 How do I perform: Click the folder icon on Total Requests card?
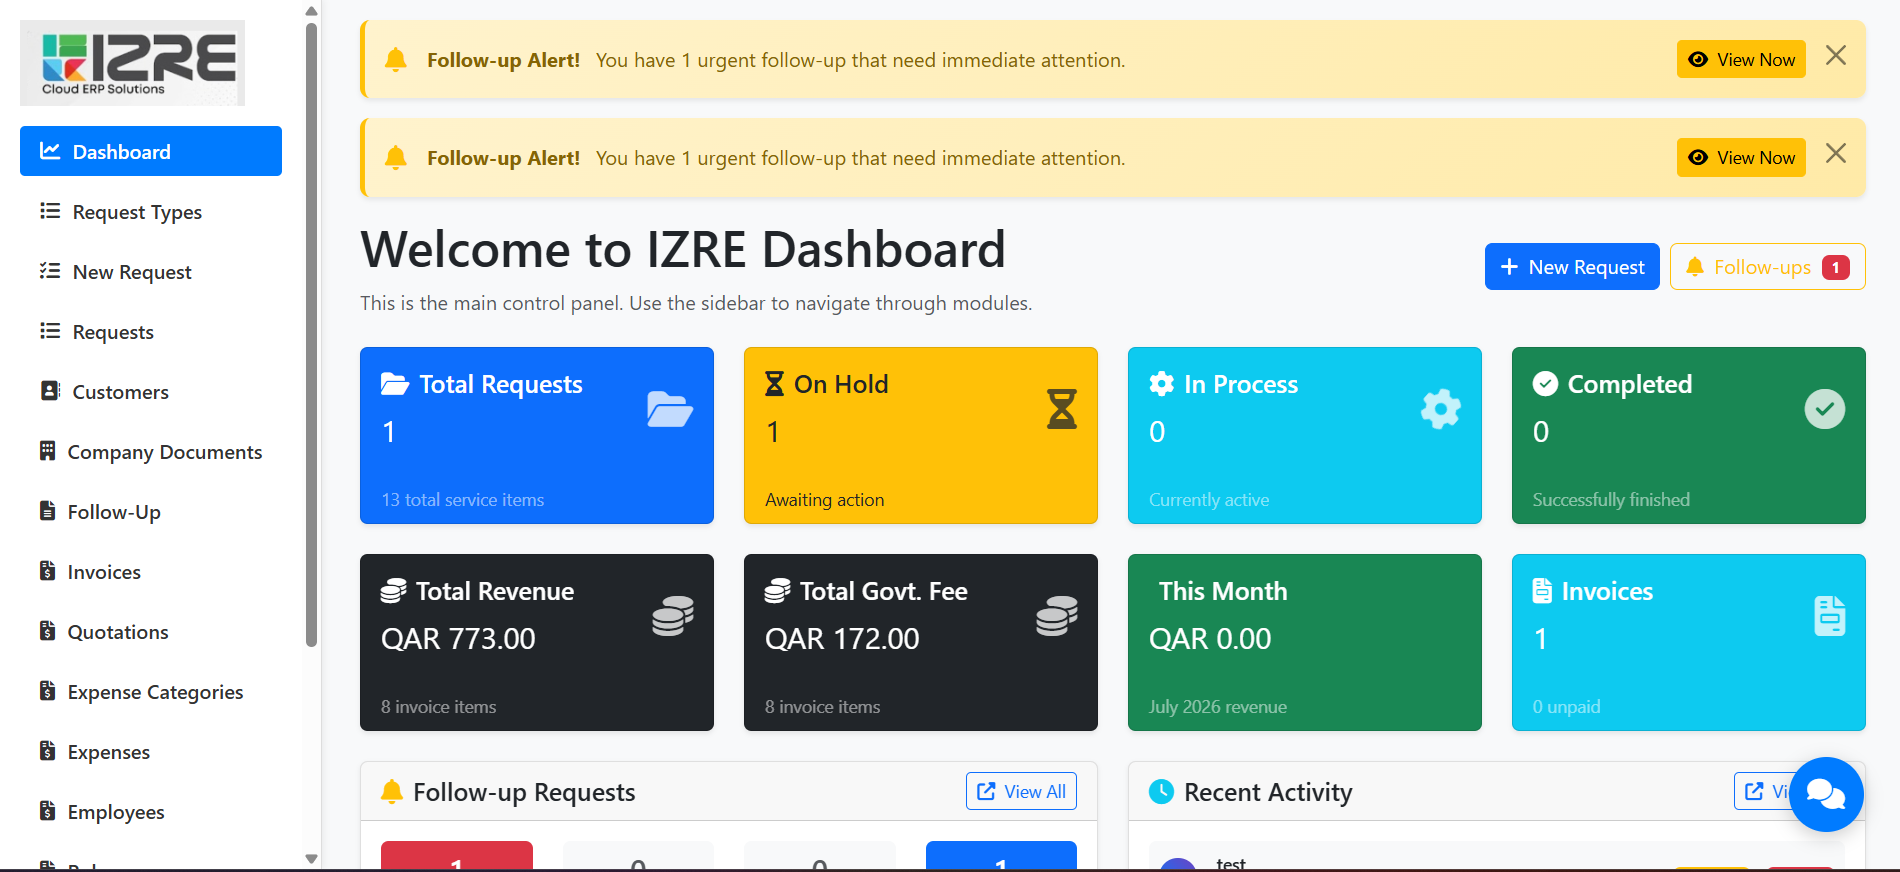click(669, 409)
